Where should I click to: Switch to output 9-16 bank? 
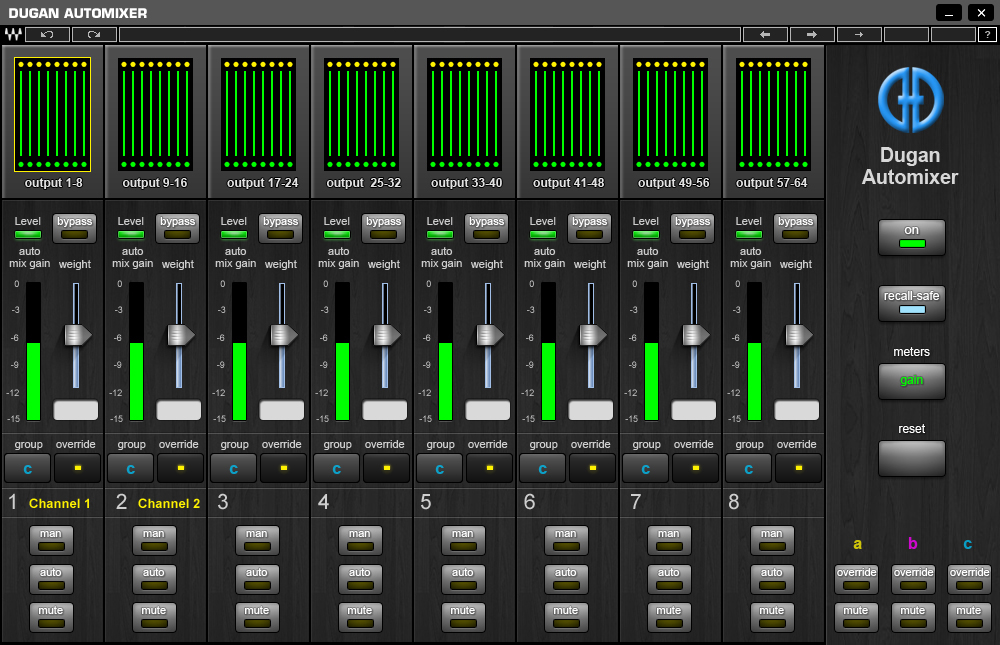[155, 115]
